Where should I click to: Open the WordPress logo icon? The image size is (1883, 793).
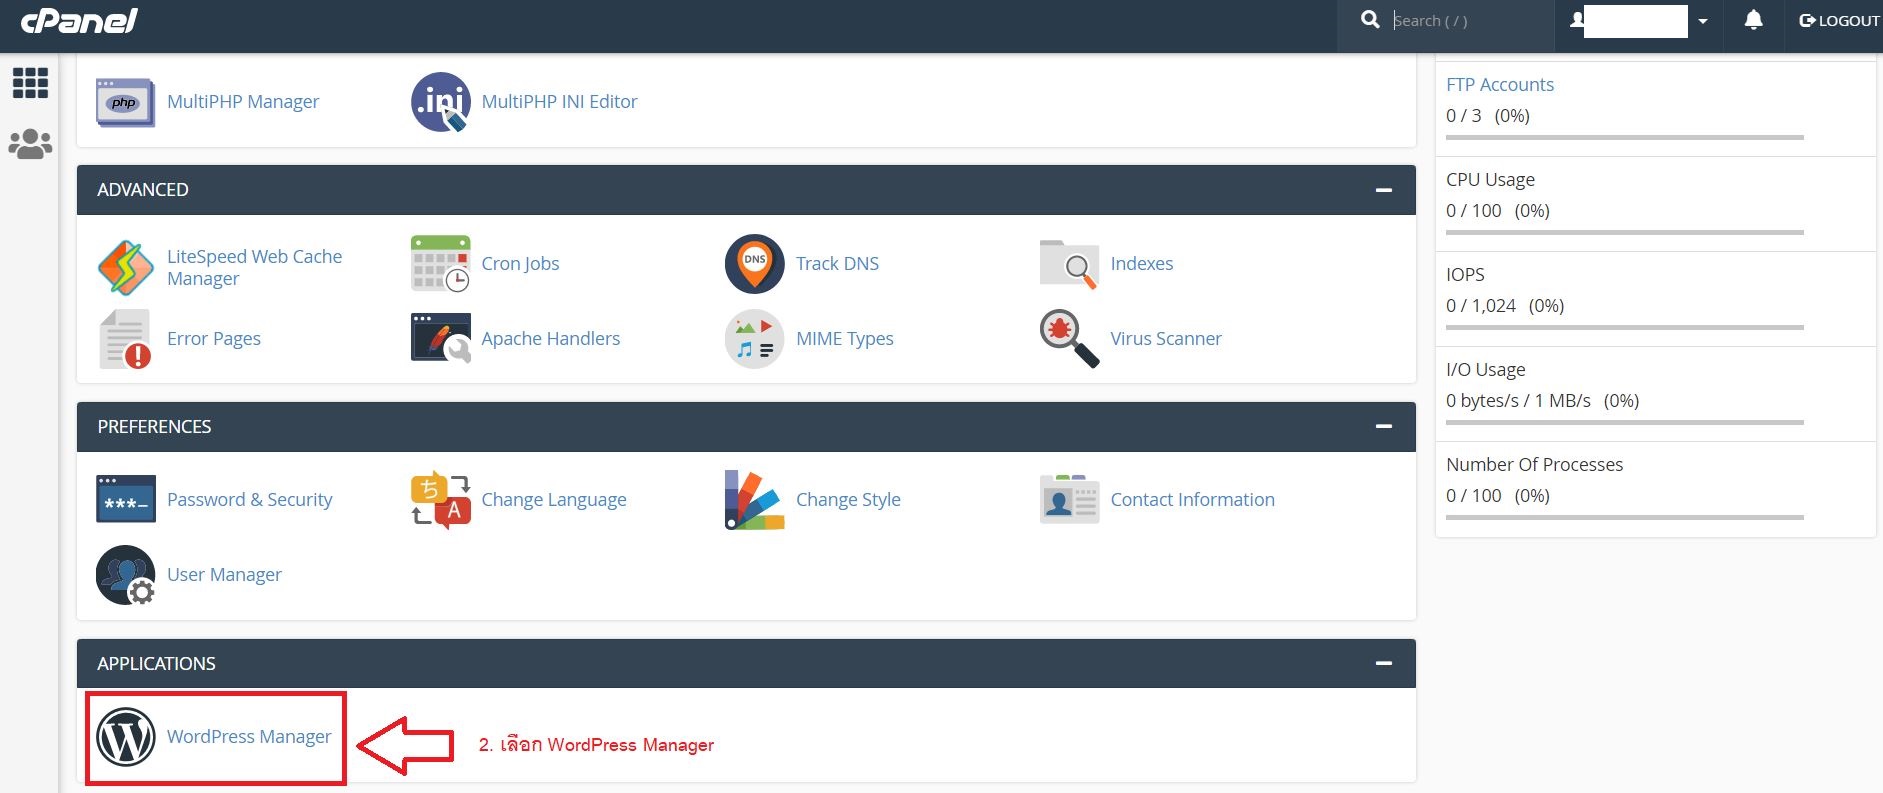point(126,737)
